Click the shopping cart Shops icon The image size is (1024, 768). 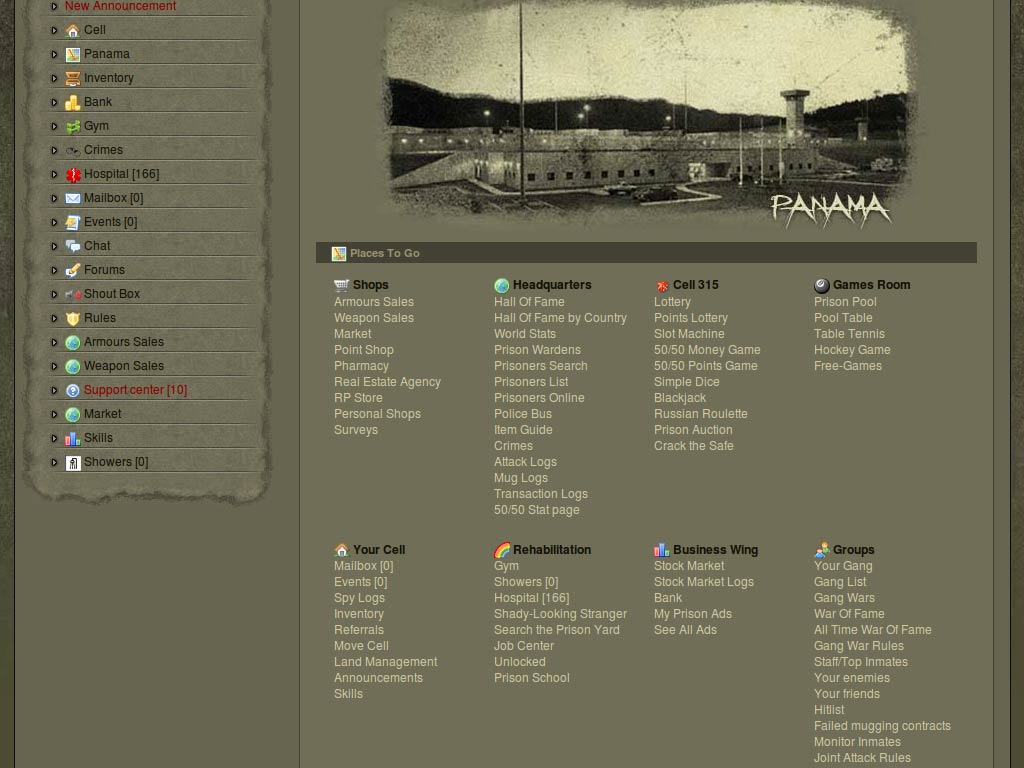(x=341, y=285)
